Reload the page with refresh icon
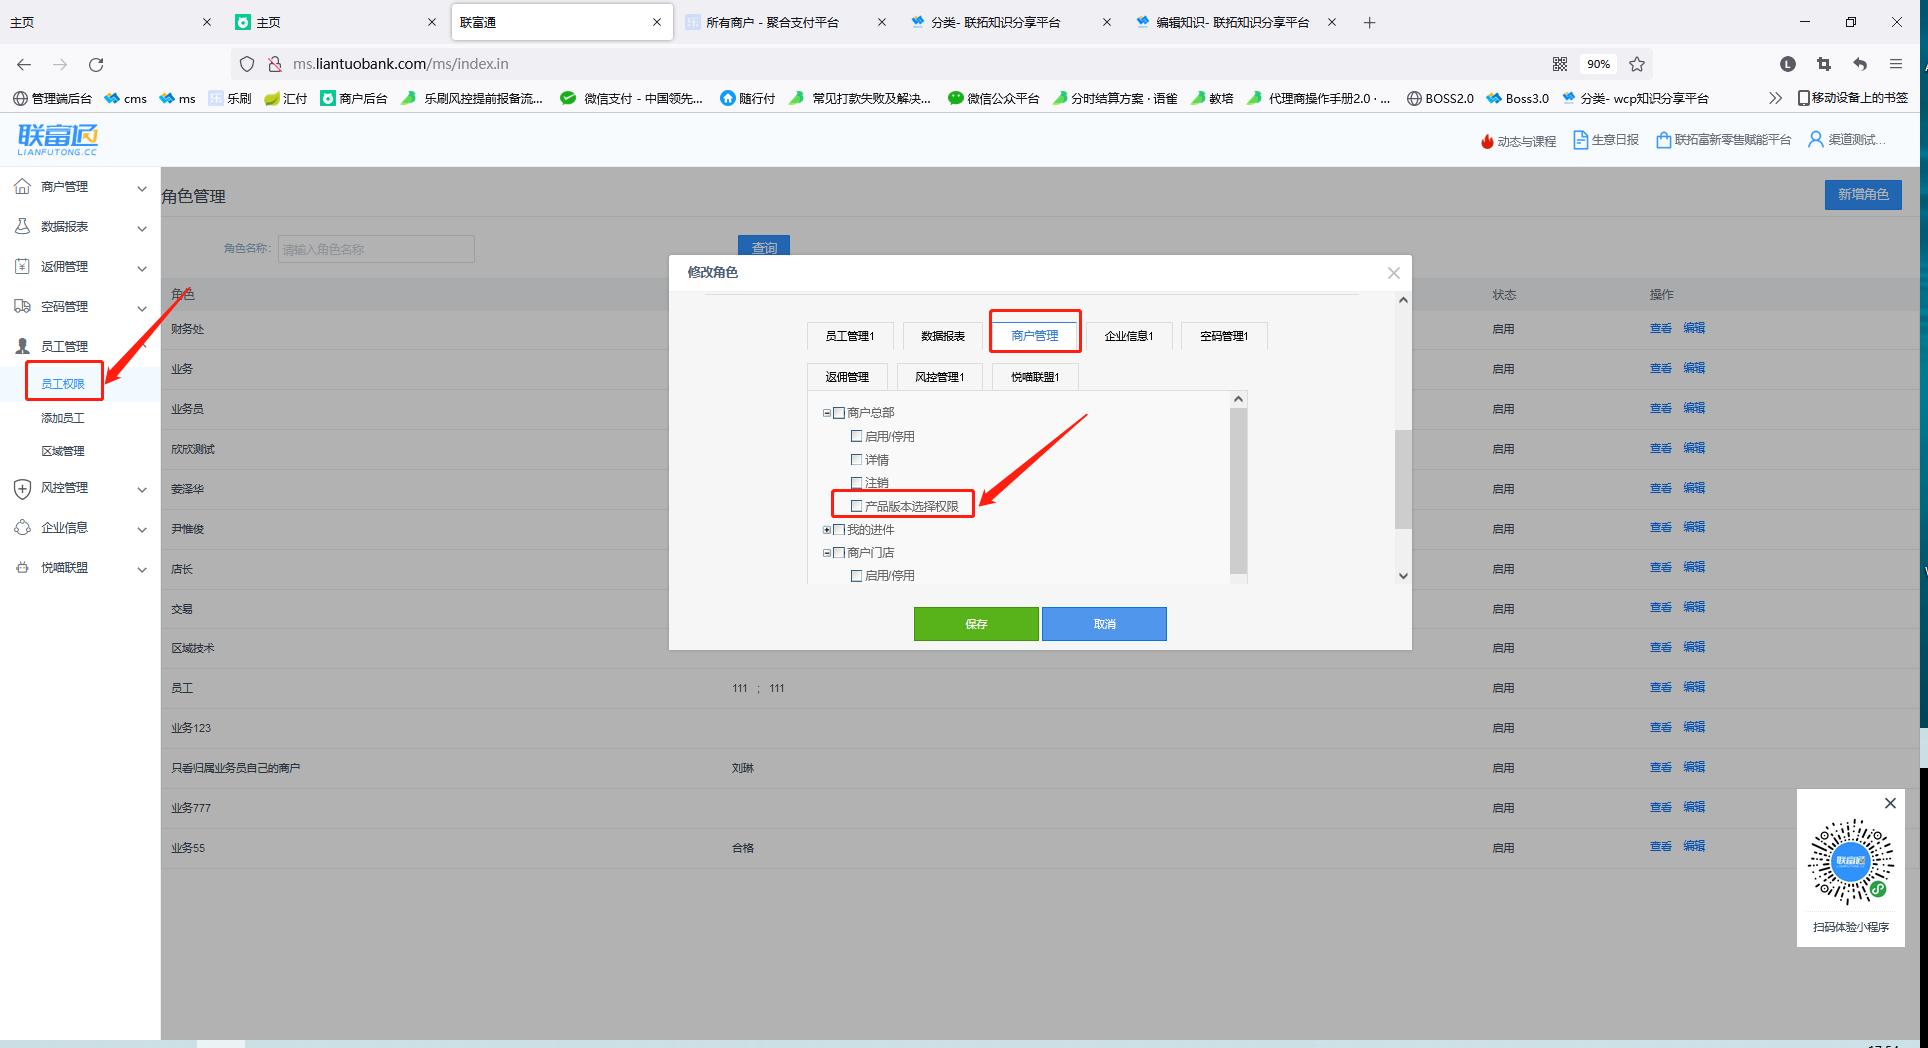This screenshot has width=1928, height=1048. [x=96, y=64]
